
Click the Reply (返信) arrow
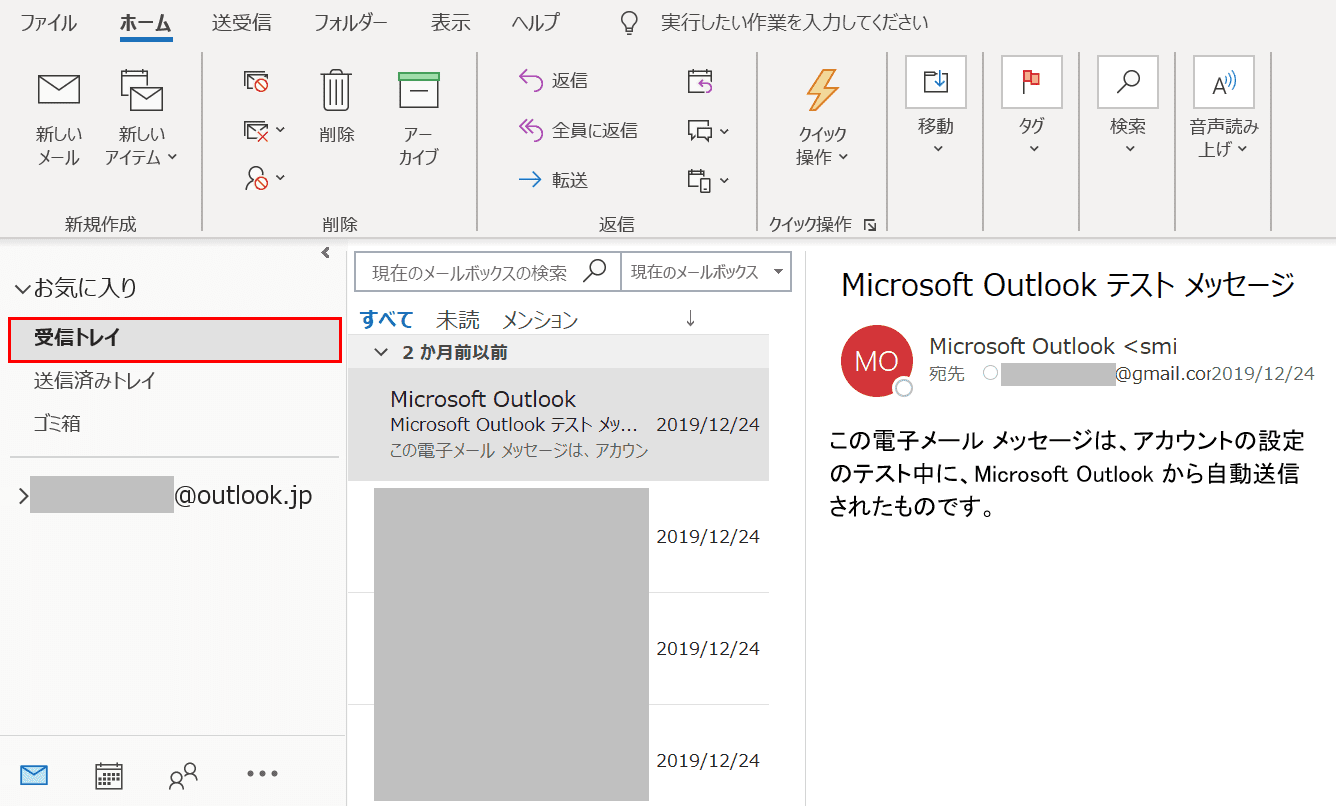pyautogui.click(x=531, y=81)
